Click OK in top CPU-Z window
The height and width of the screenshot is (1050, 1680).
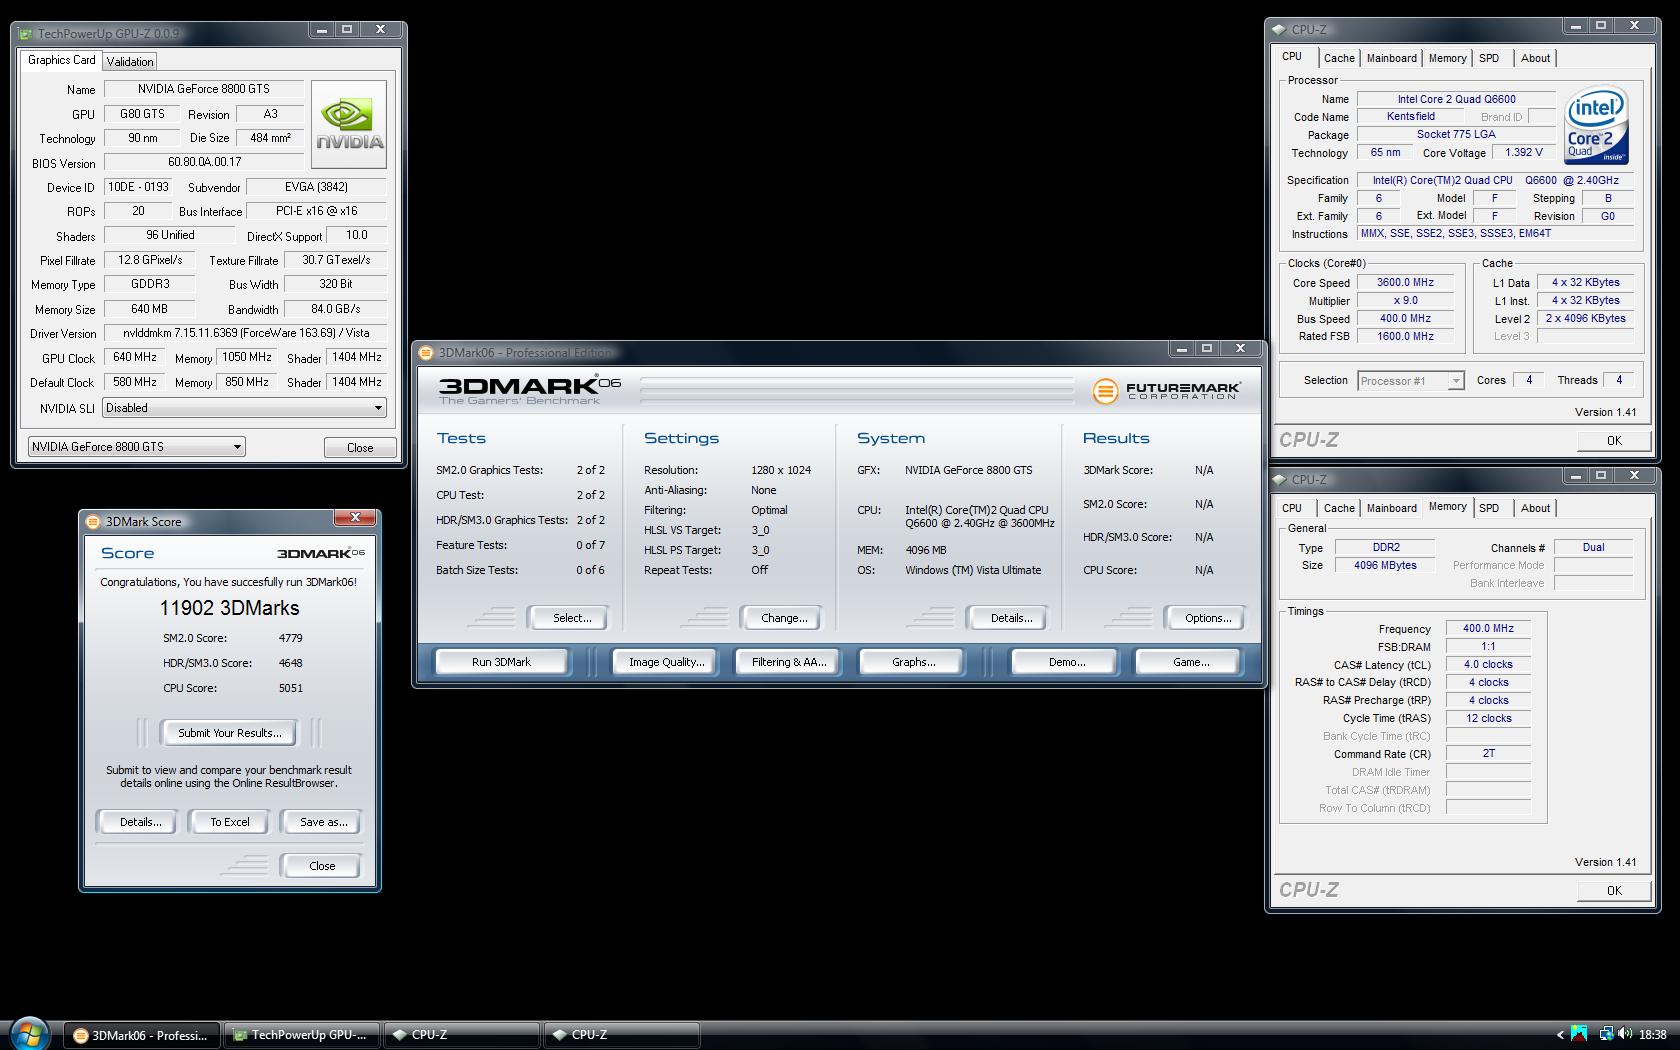tap(1614, 440)
